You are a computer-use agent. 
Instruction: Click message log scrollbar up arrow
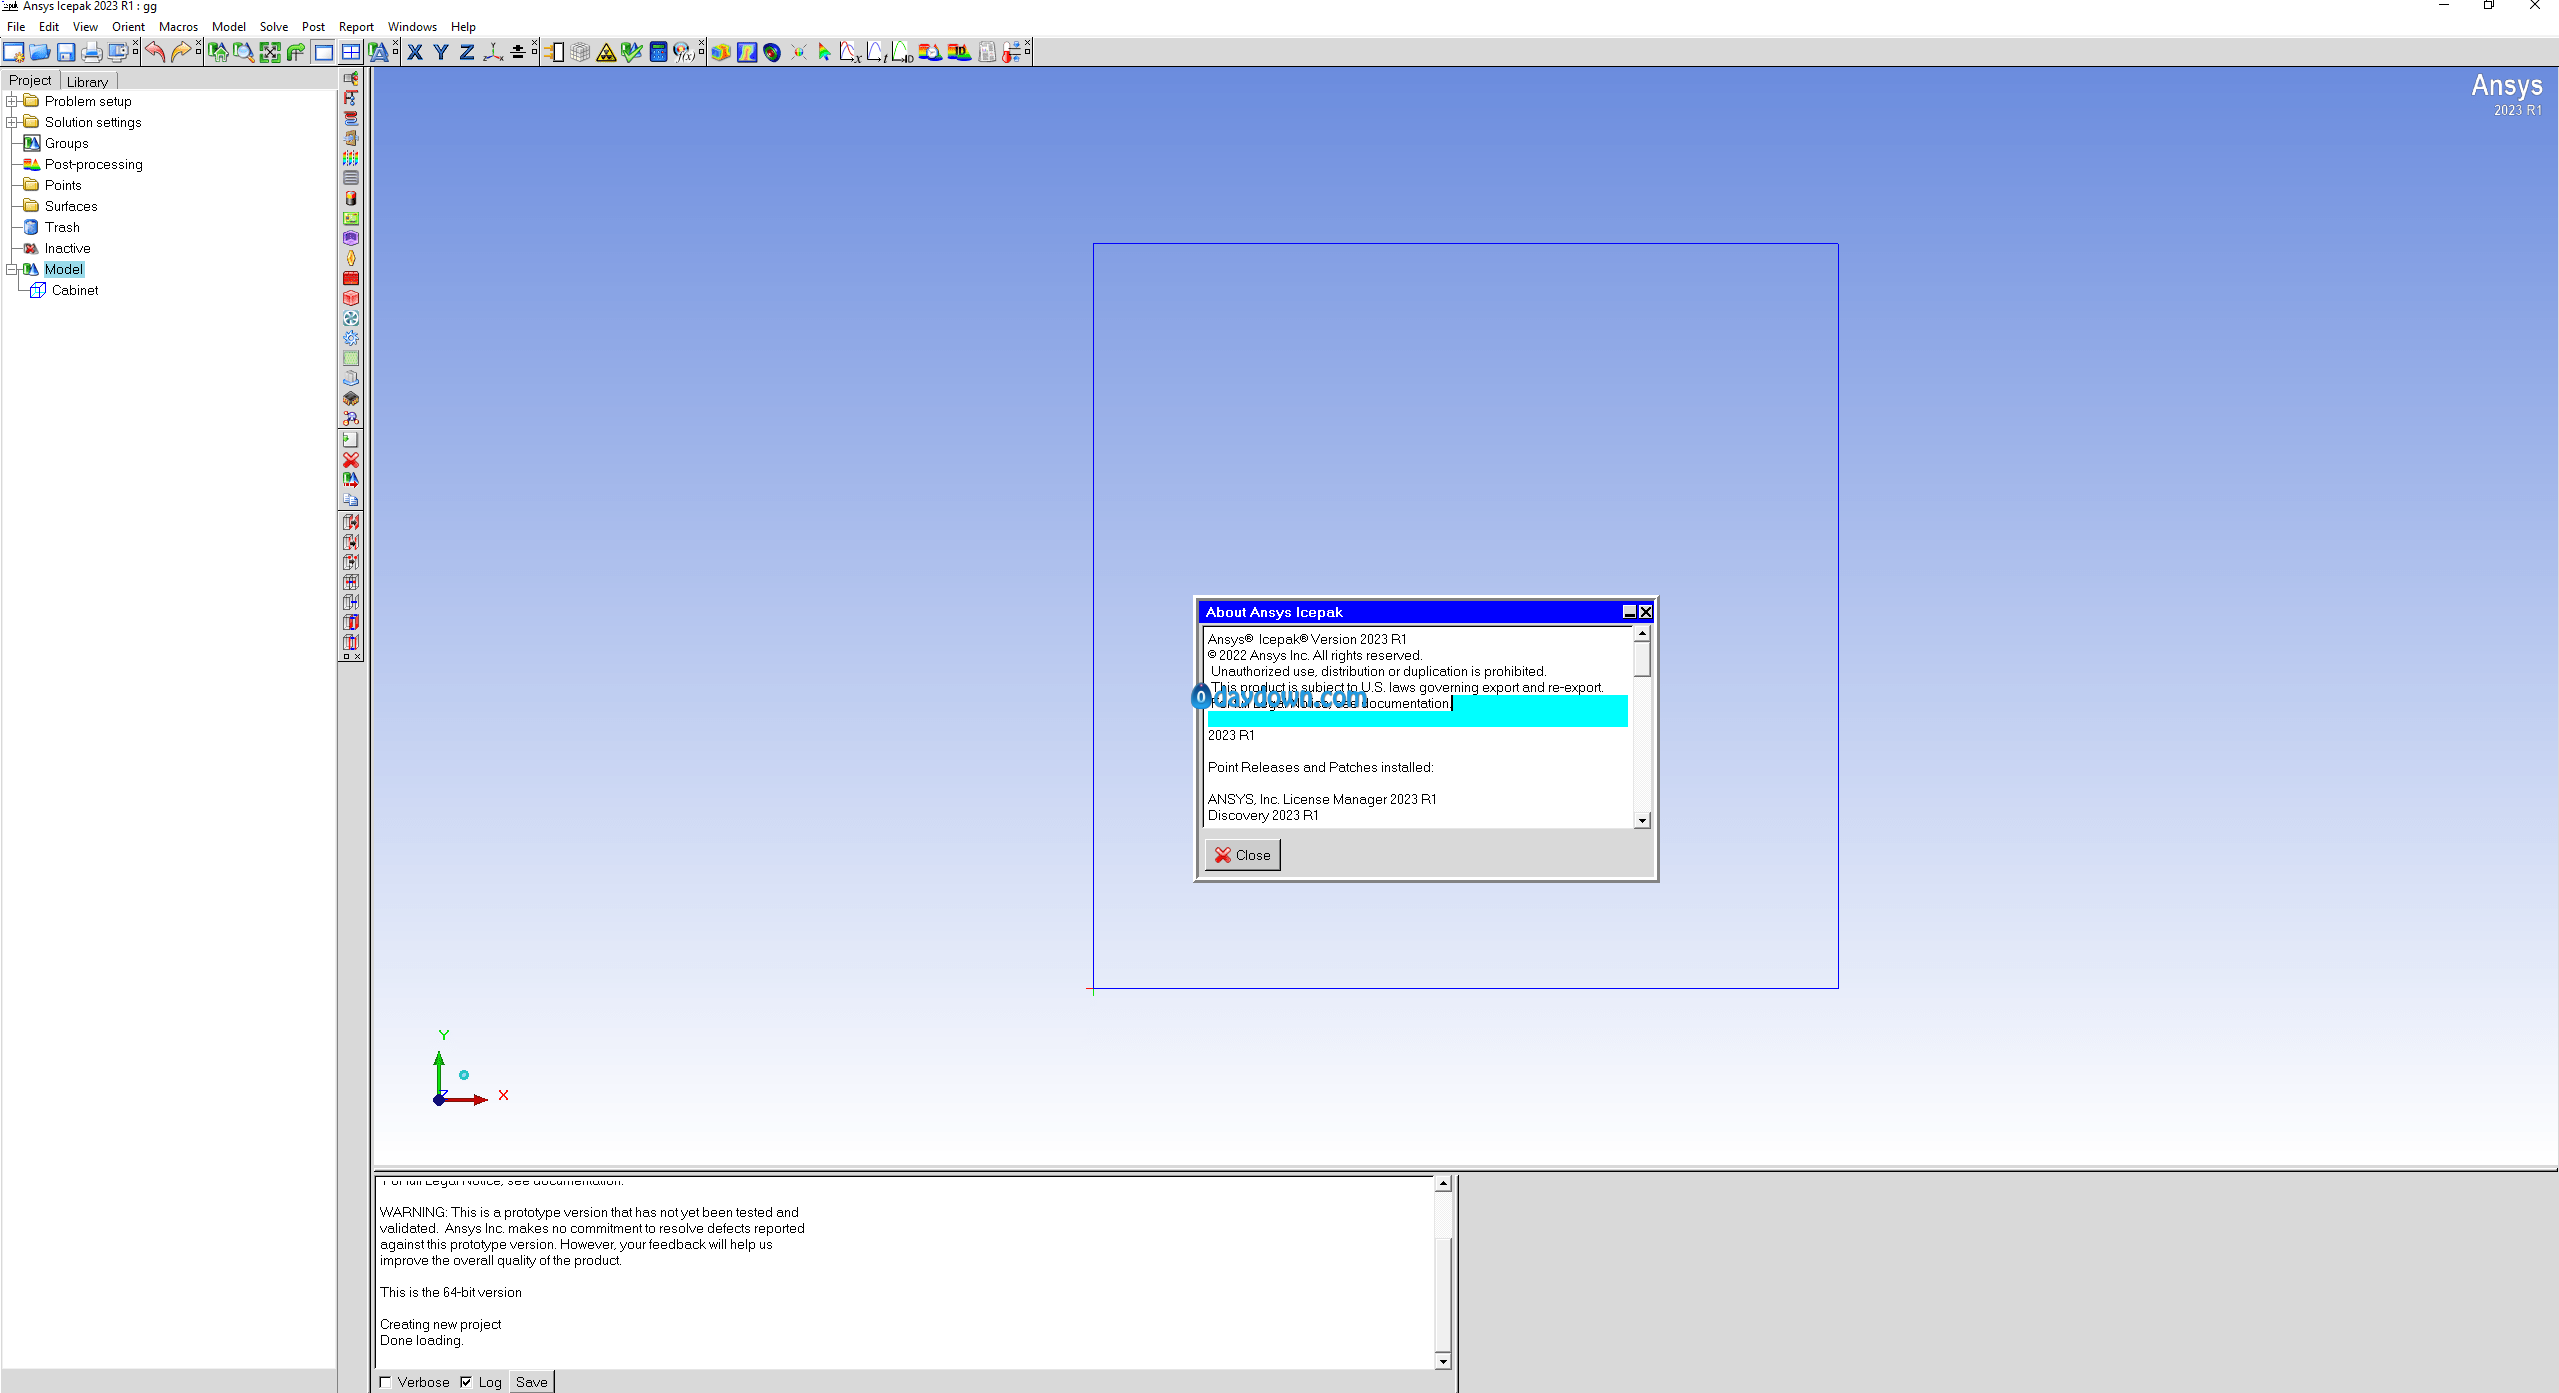[x=1443, y=1184]
